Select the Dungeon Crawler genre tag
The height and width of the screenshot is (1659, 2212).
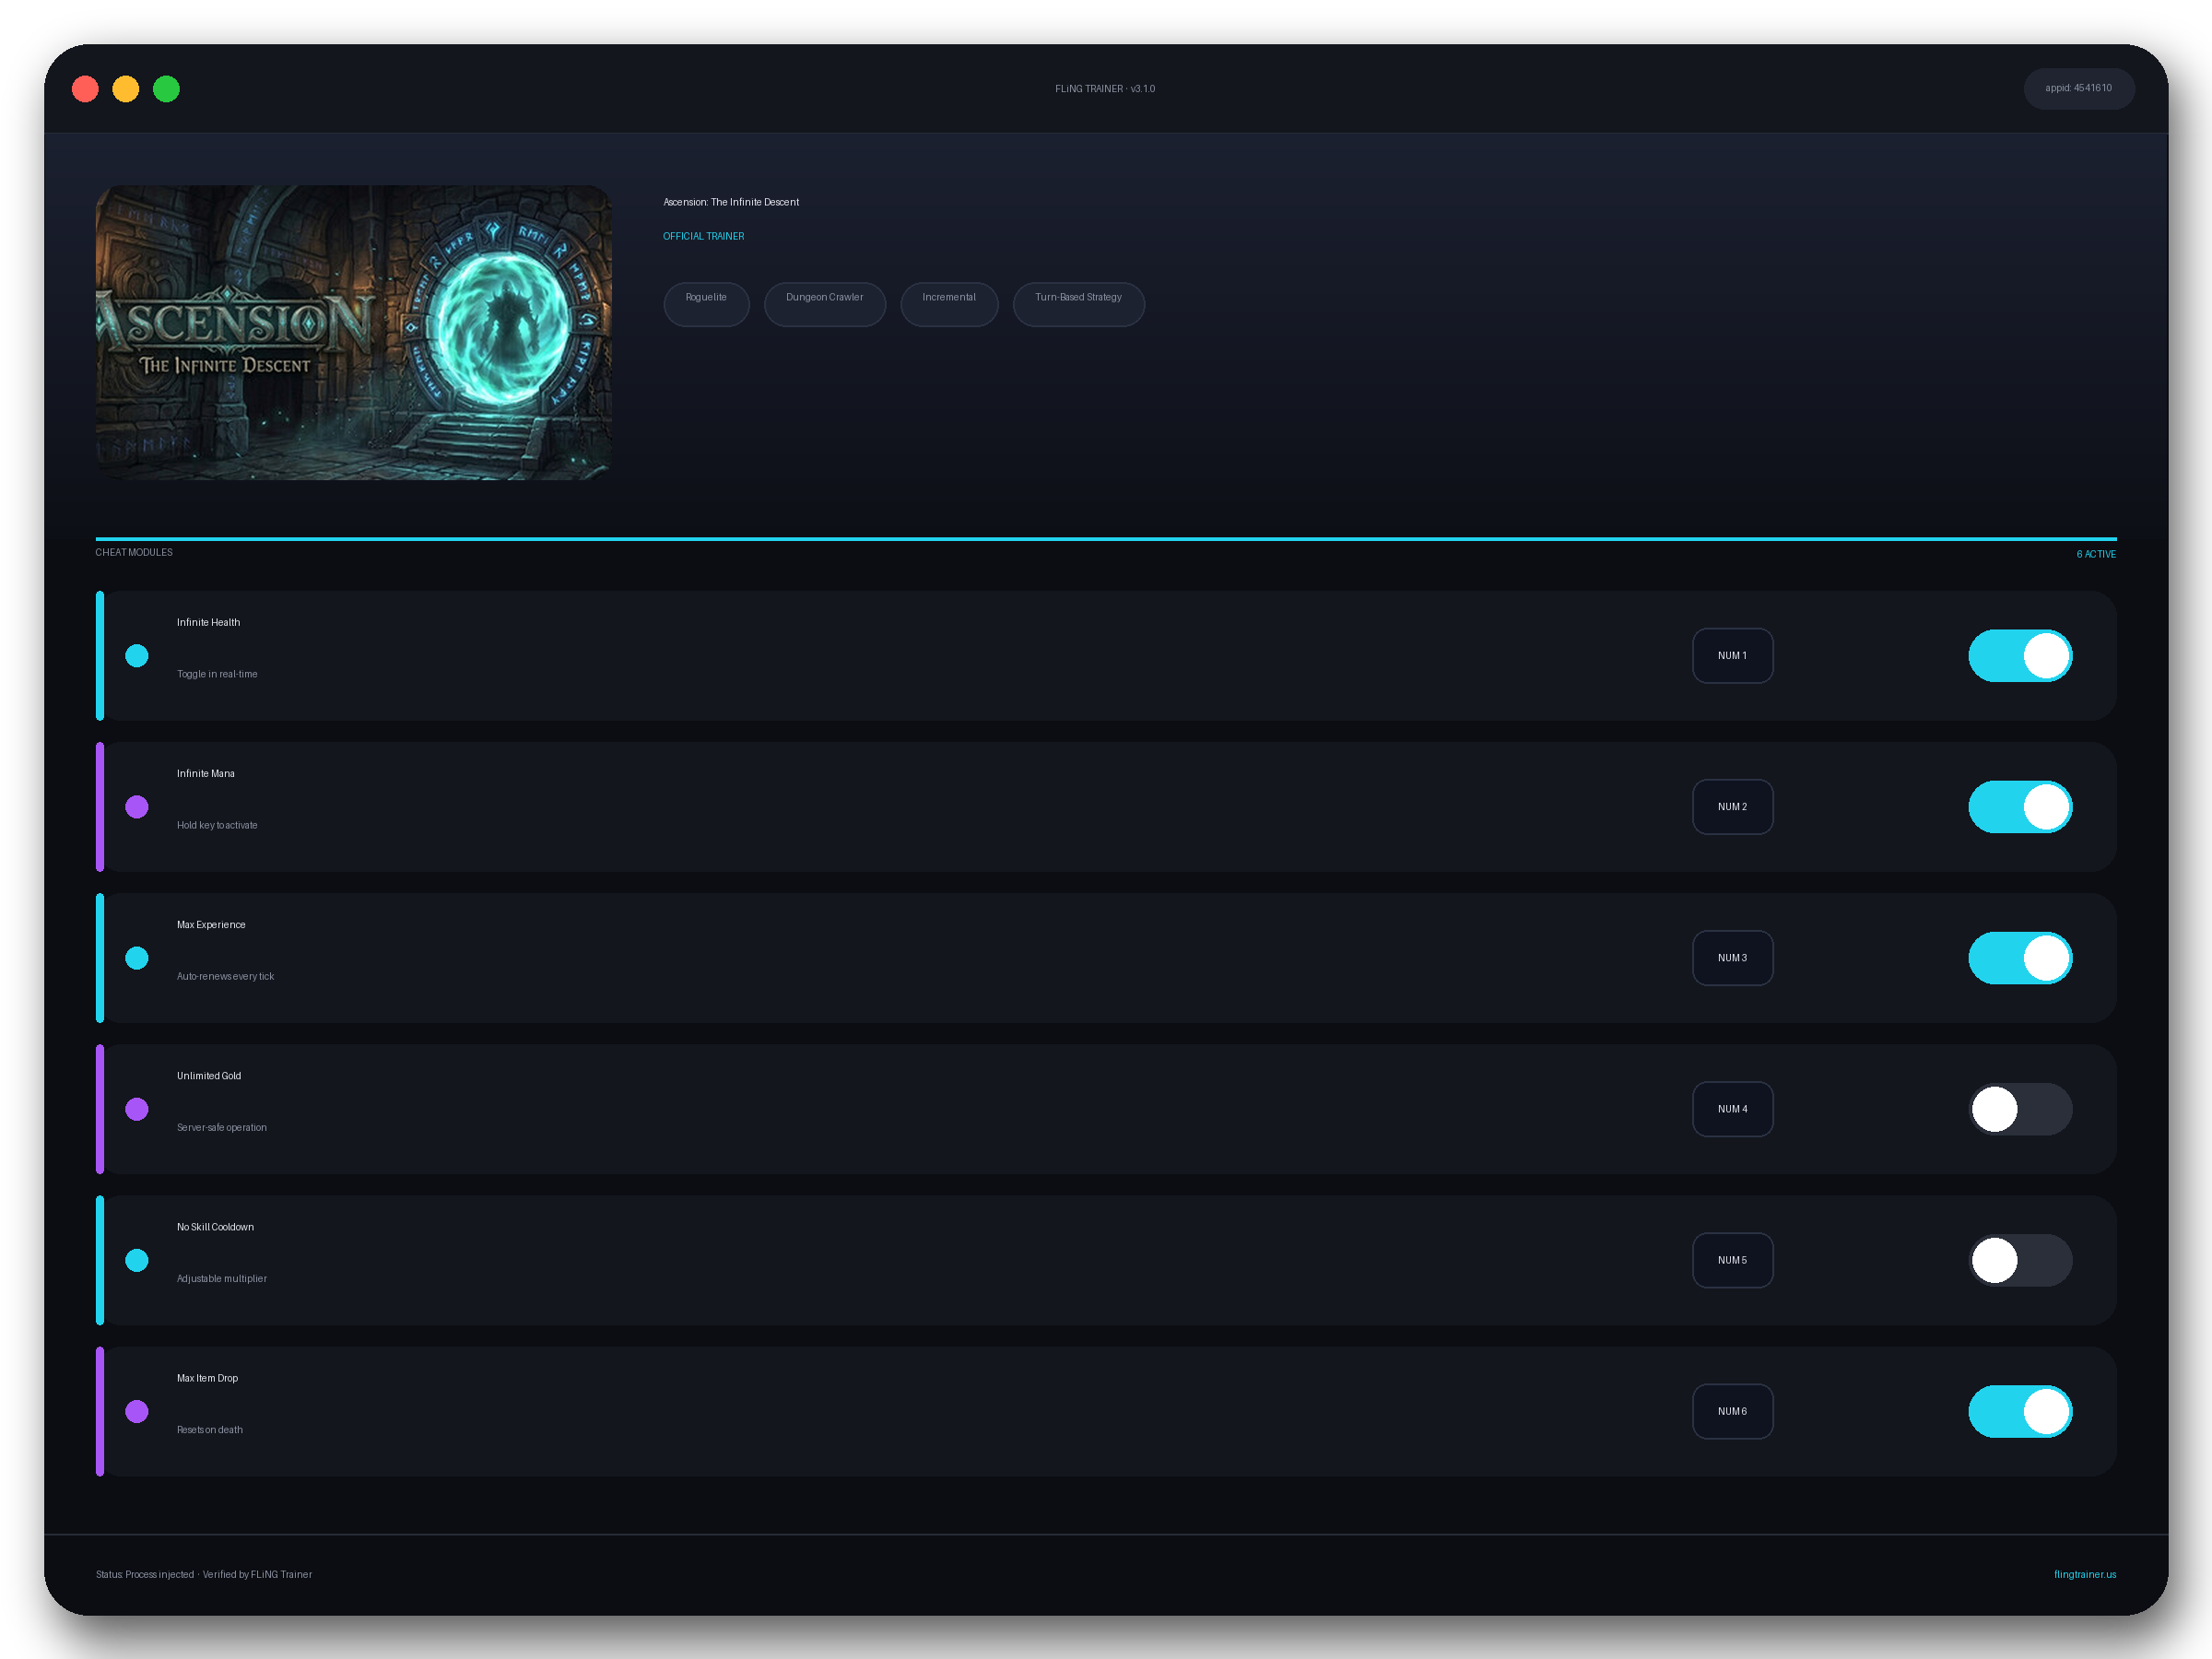click(x=824, y=304)
